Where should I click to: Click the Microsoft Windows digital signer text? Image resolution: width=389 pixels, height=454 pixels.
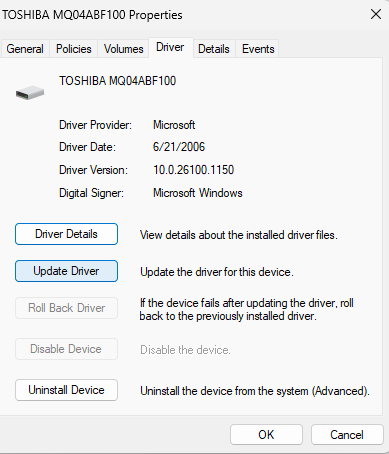(198, 193)
